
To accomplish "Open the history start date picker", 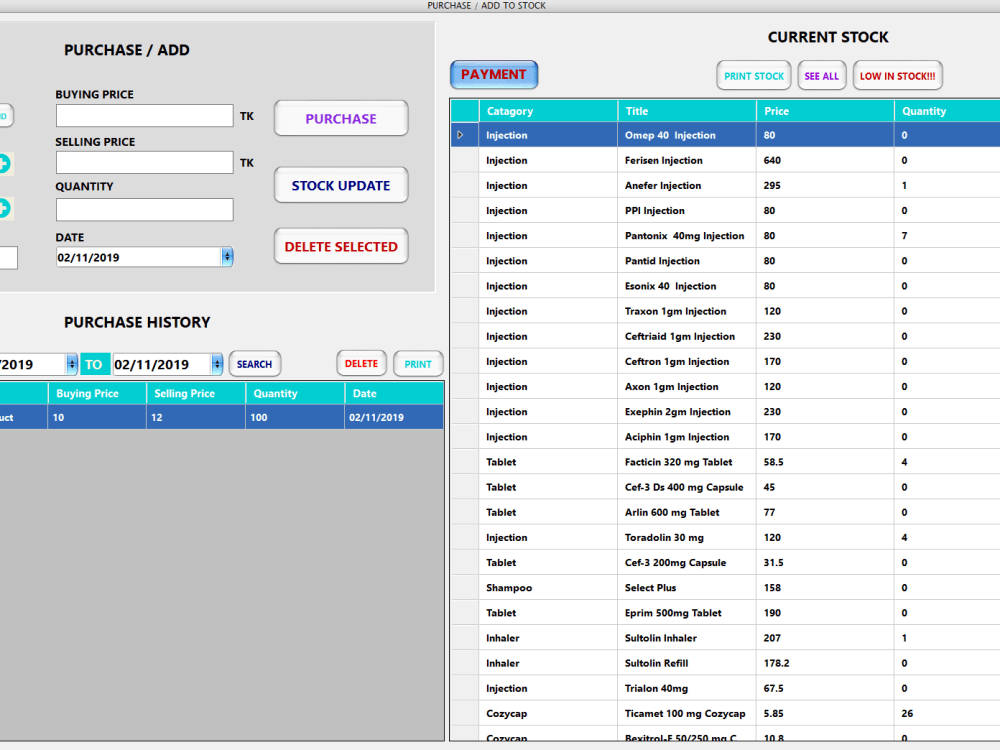I will coord(71,364).
